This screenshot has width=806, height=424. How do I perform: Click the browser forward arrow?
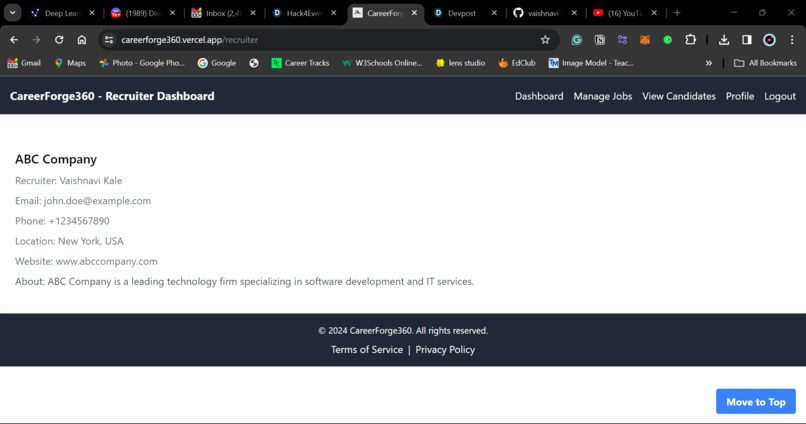click(x=36, y=40)
